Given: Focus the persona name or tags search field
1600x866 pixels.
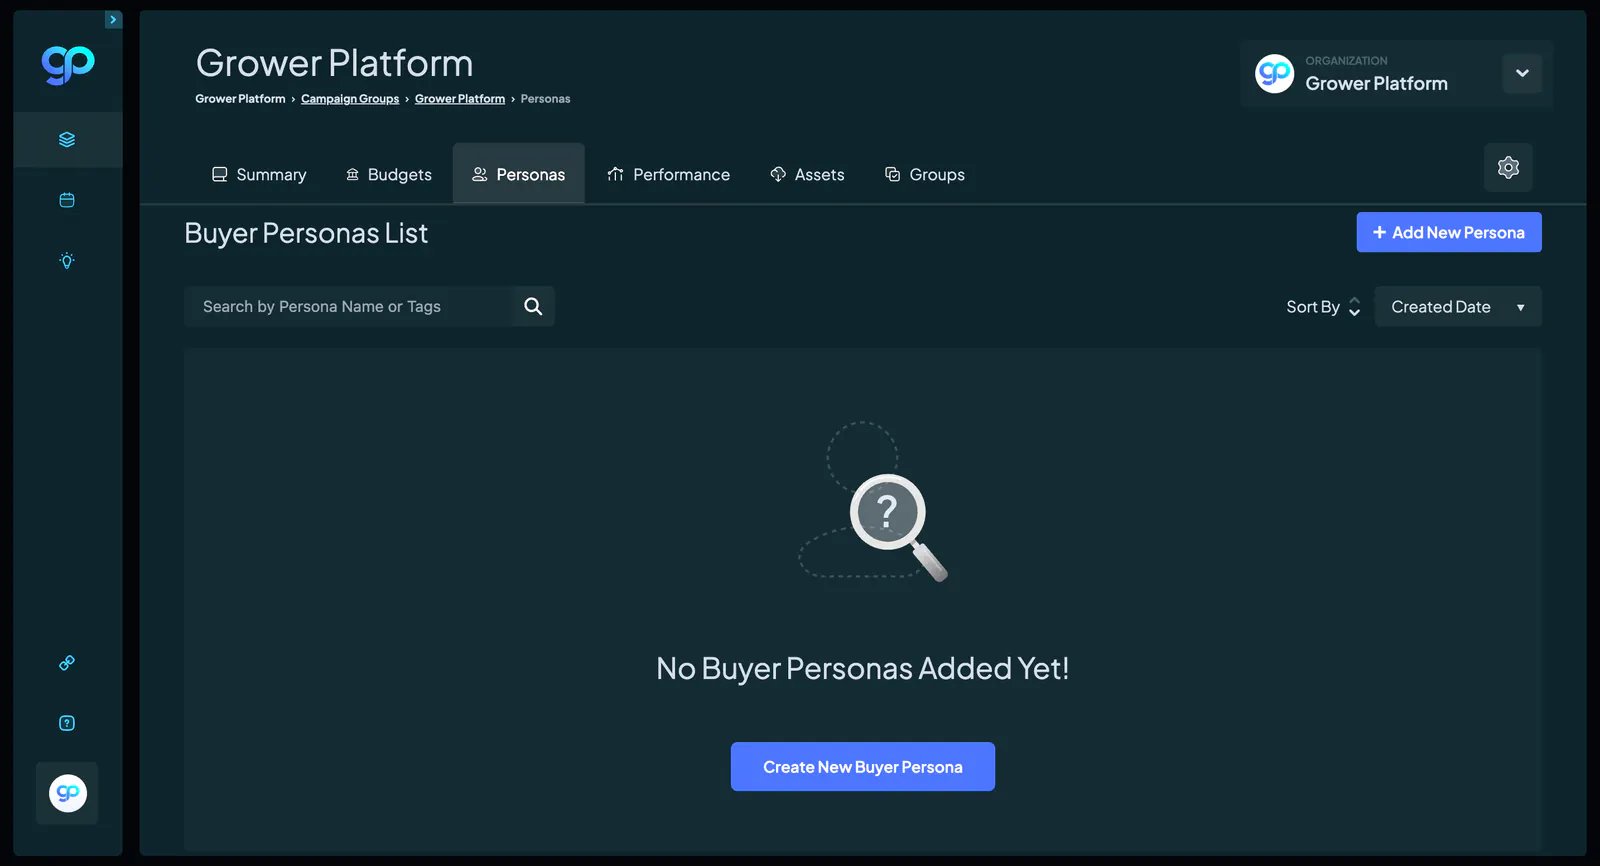Looking at the screenshot, I should [348, 306].
